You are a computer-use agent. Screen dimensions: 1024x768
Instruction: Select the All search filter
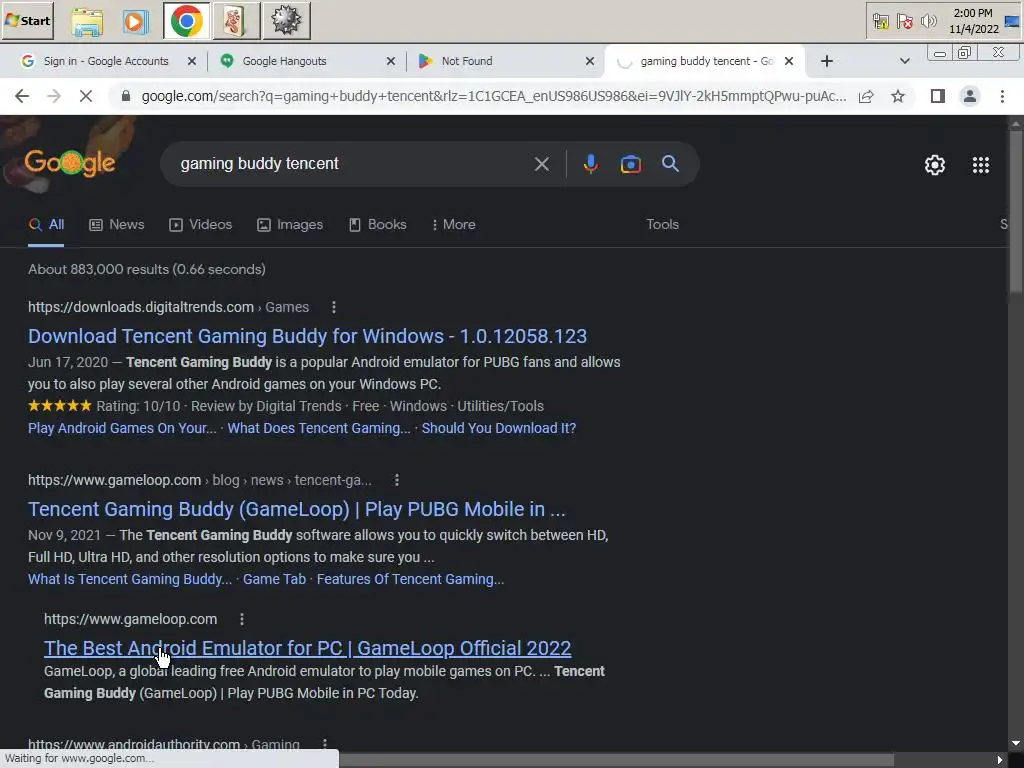coord(46,225)
